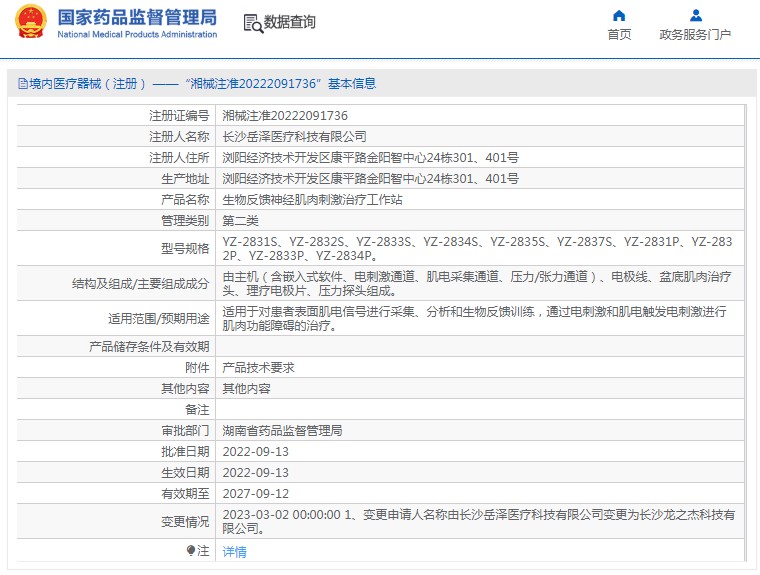Go to 首页 link

[x=619, y=34]
